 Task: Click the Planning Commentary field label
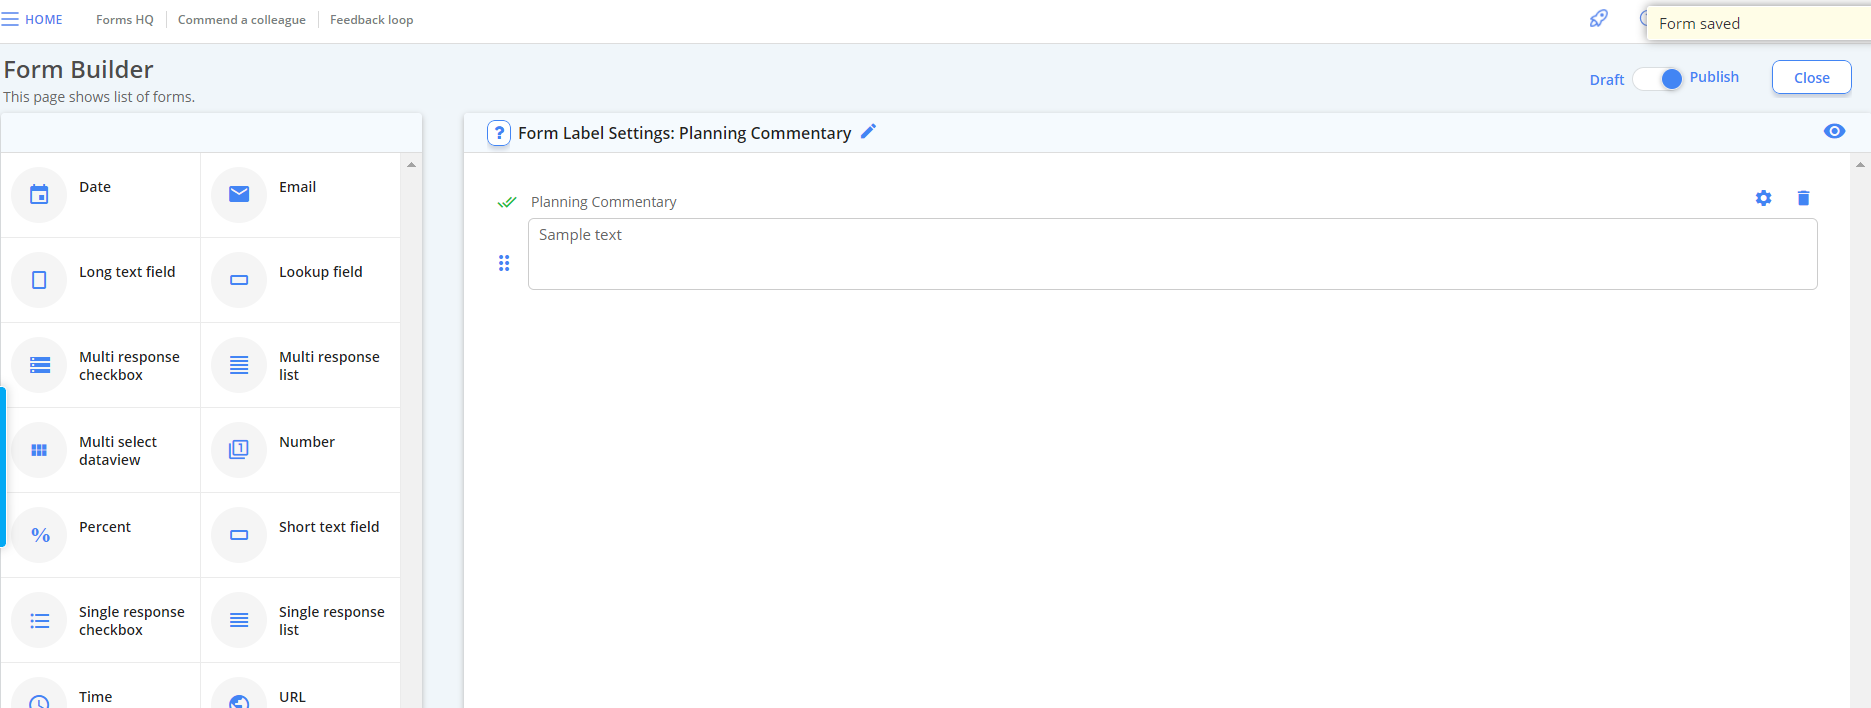(x=603, y=202)
